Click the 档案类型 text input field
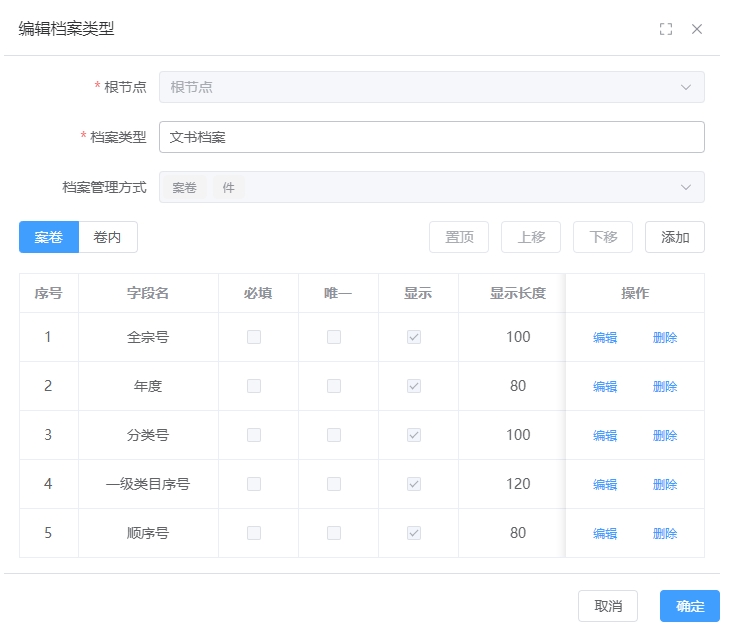Screen dimensions: 731x630 pos(431,137)
